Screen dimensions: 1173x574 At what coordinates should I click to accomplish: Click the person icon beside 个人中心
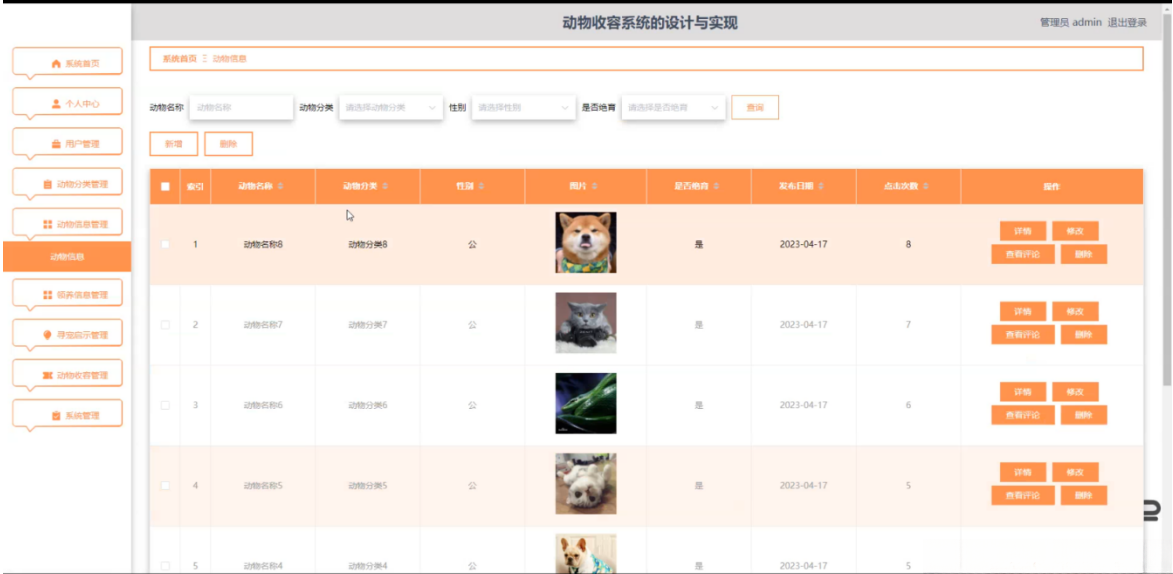pyautogui.click(x=56, y=103)
